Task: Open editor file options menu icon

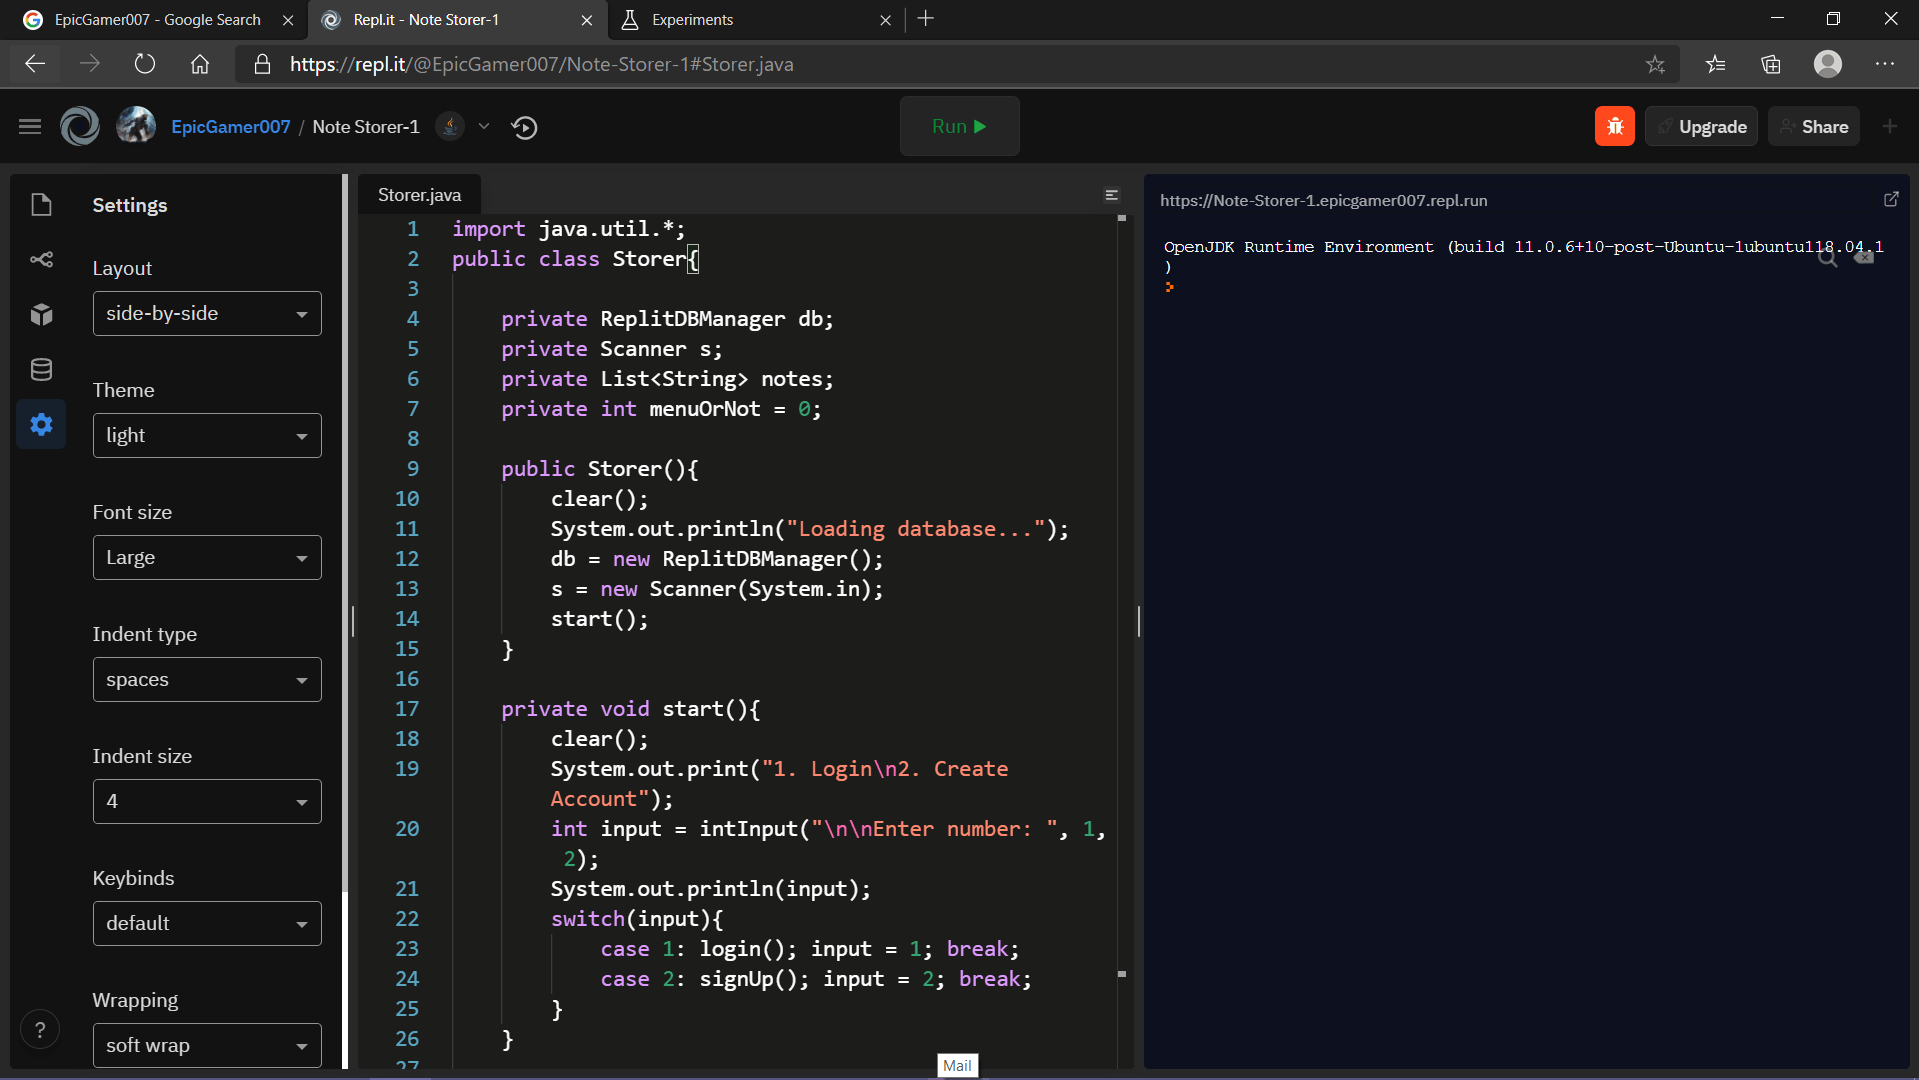Action: [x=1111, y=195]
